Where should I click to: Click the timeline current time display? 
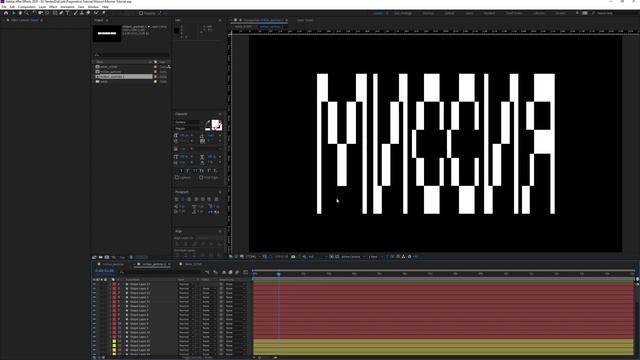[104, 271]
